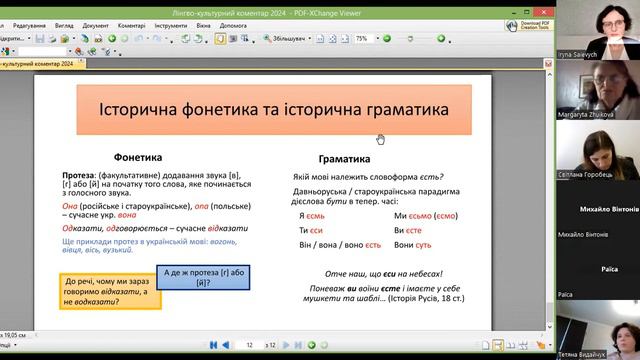Image resolution: width=640 pixels, height=360 pixels.
Task: Click the rotate counter-clockwise icon
Action: (185, 39)
